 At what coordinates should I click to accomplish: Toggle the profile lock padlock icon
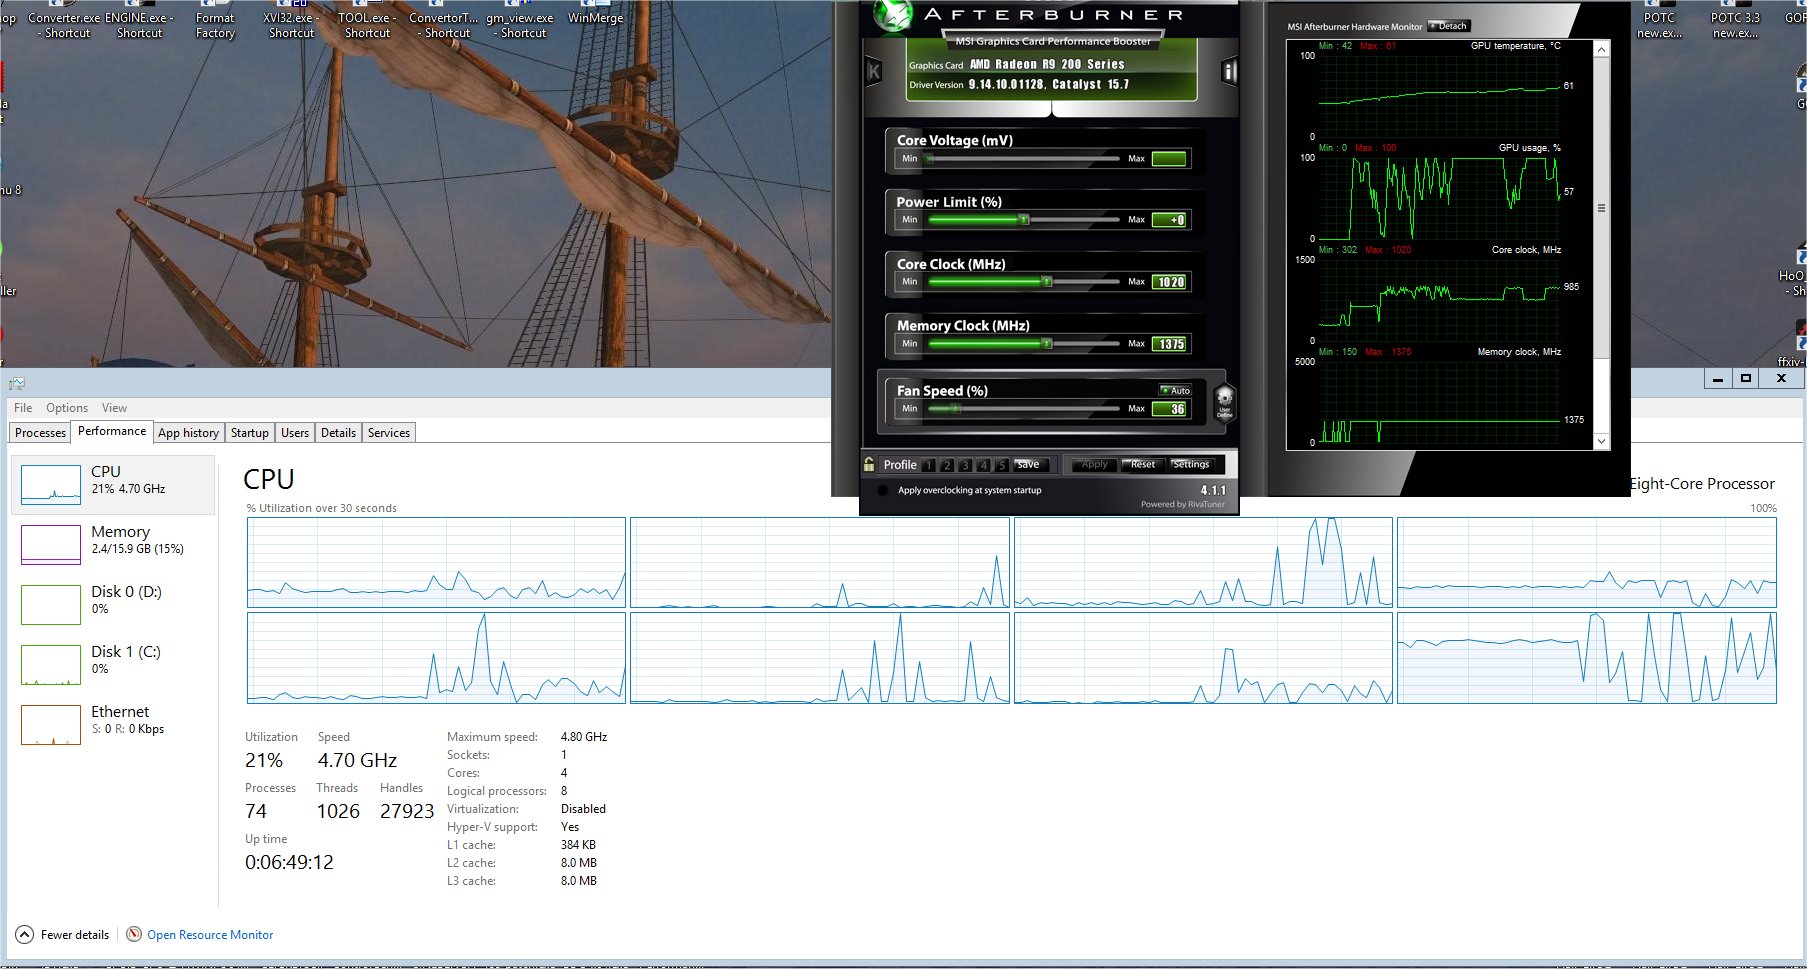pyautogui.click(x=869, y=464)
